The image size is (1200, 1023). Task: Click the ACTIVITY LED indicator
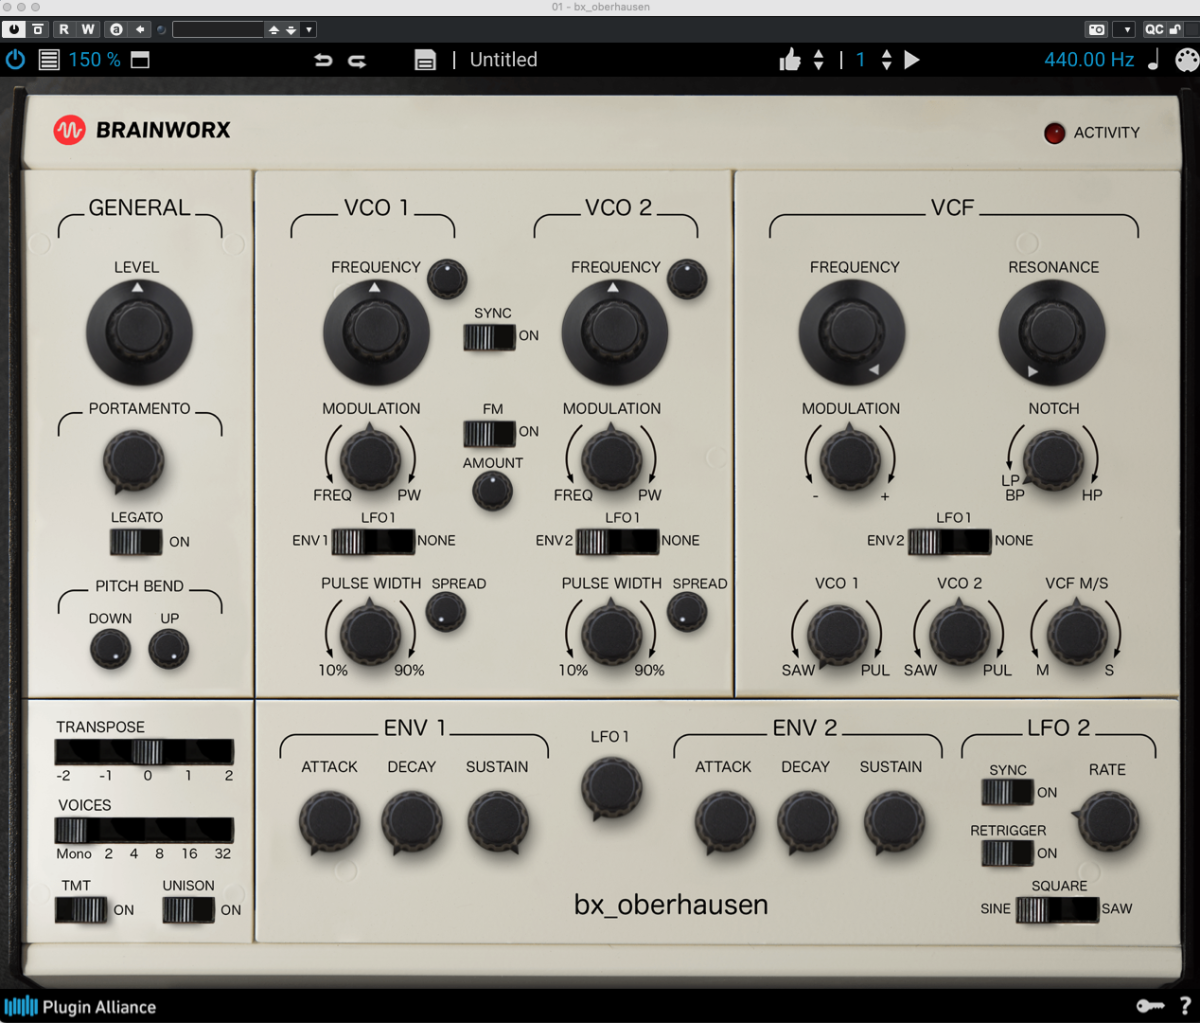point(1054,133)
